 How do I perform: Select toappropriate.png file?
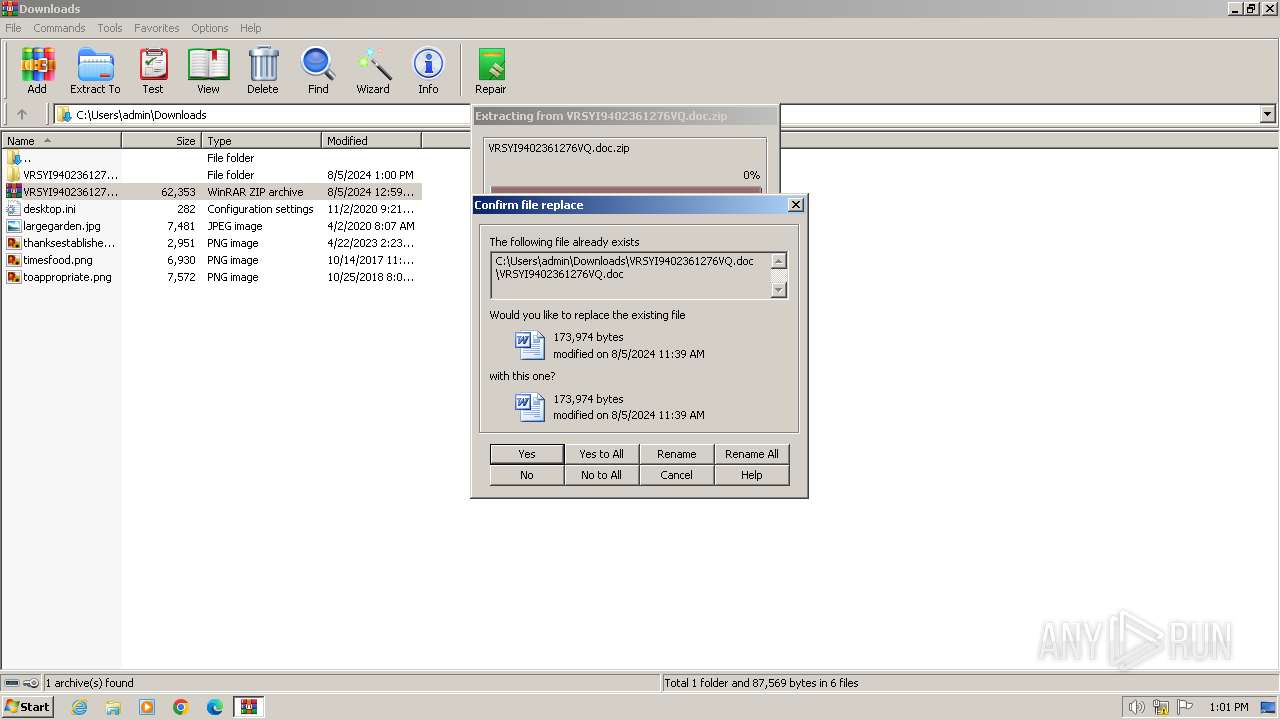tap(211, 277)
